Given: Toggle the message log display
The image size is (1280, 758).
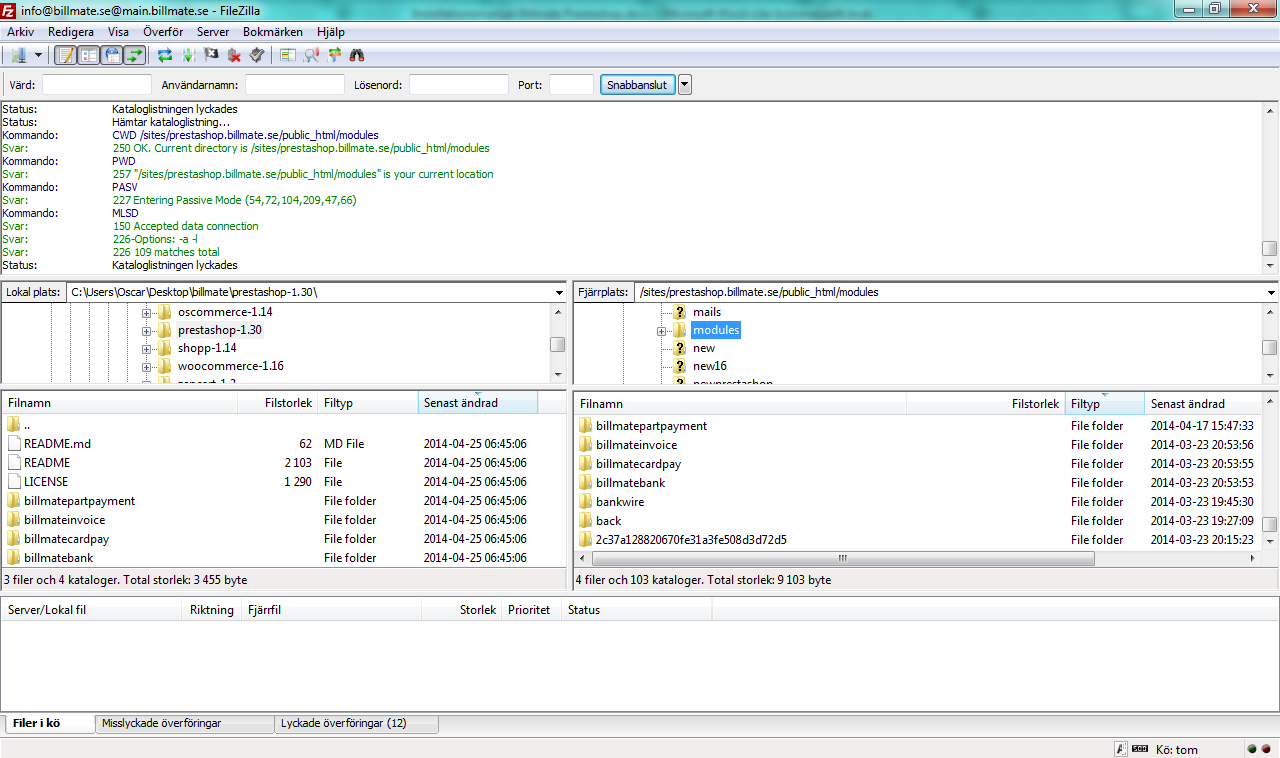Looking at the screenshot, I should 66,55.
